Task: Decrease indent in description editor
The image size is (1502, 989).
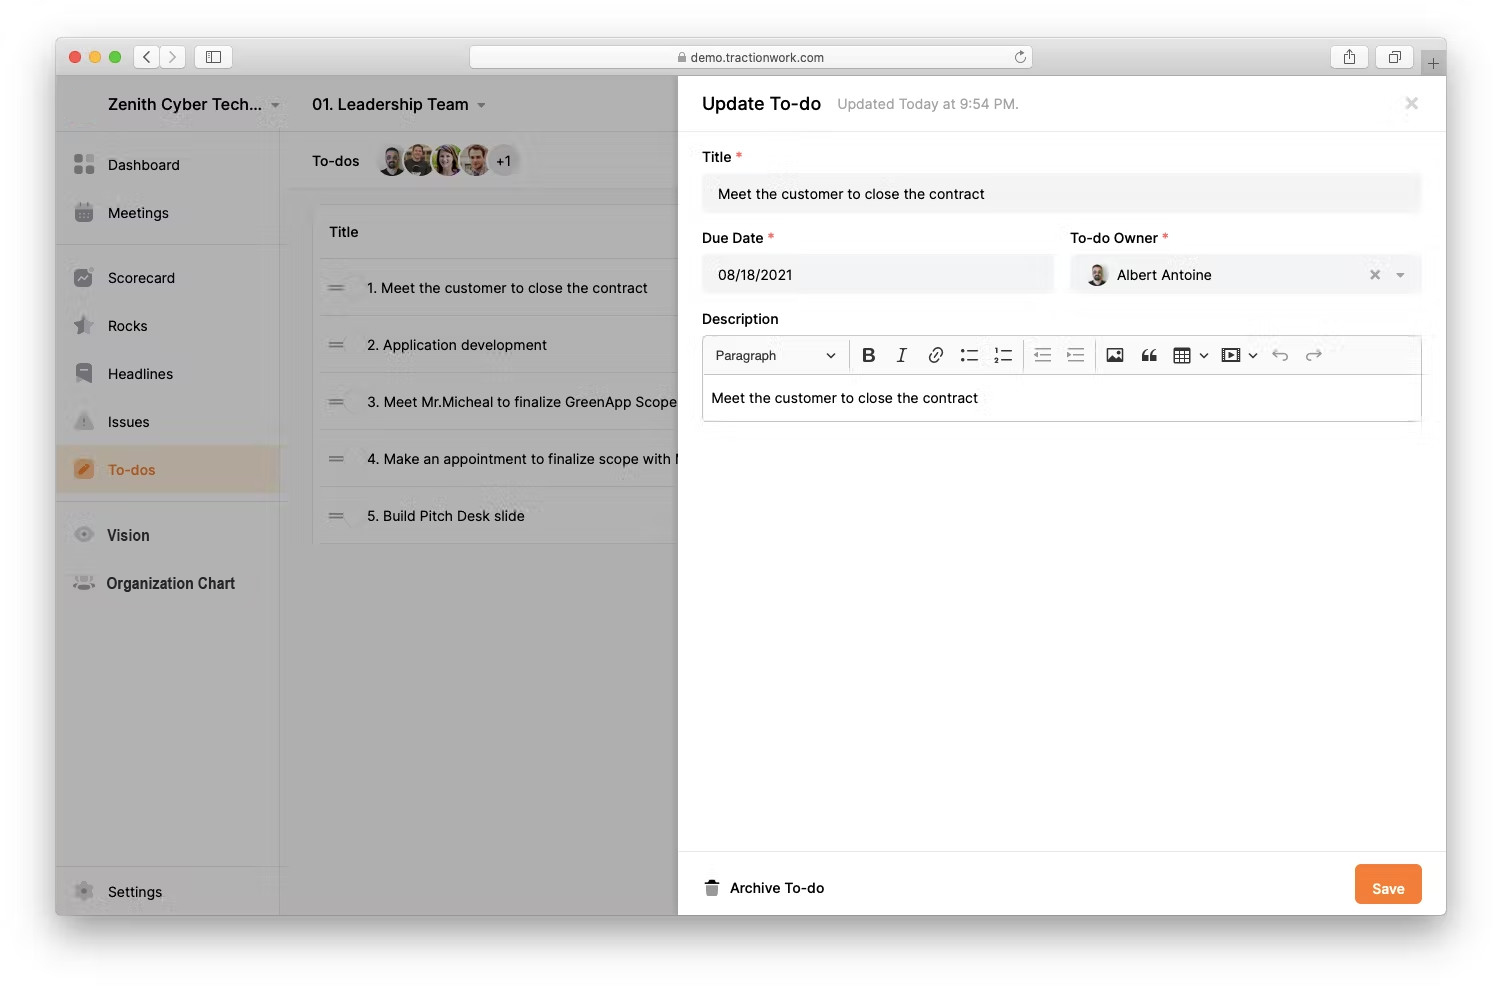Action: click(x=1042, y=355)
